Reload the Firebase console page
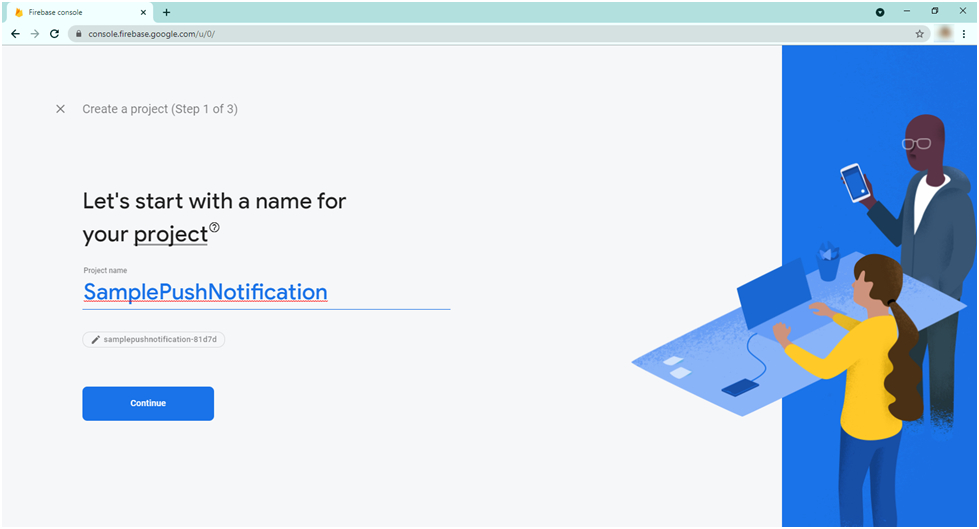 (54, 34)
